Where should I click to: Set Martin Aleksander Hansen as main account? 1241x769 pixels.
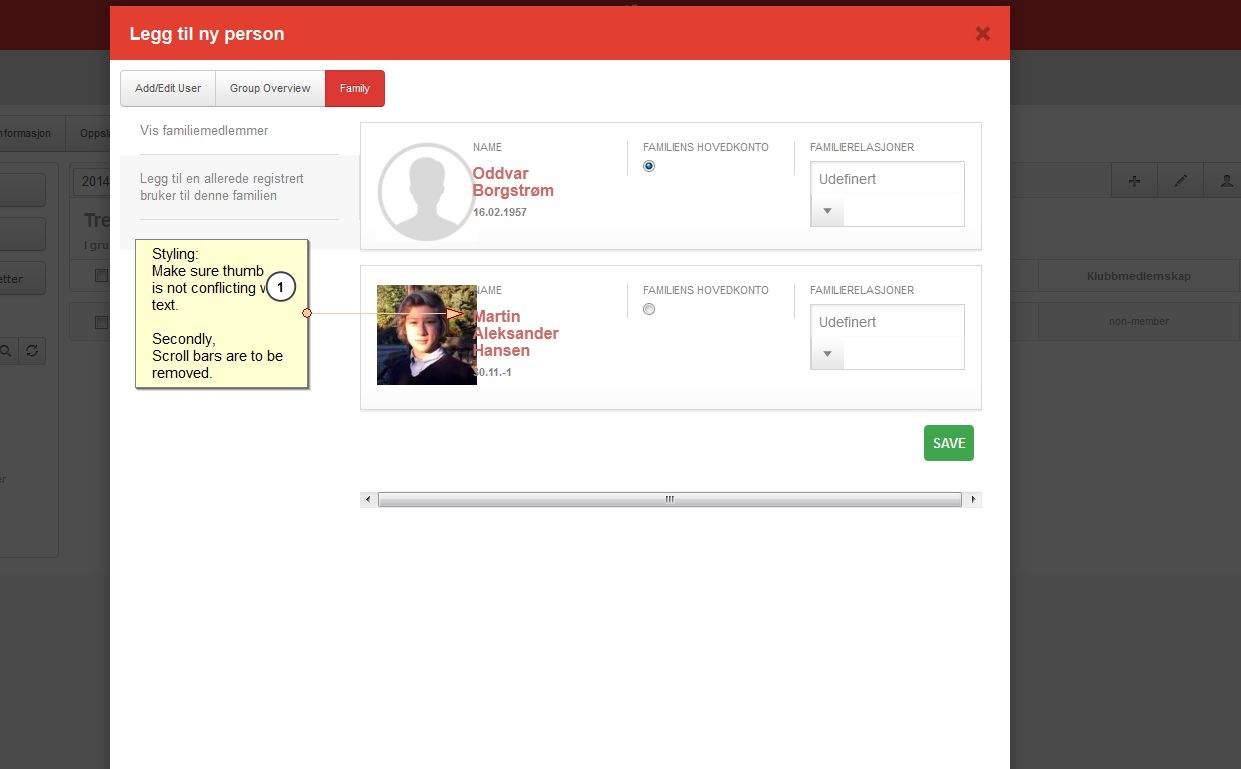649,309
